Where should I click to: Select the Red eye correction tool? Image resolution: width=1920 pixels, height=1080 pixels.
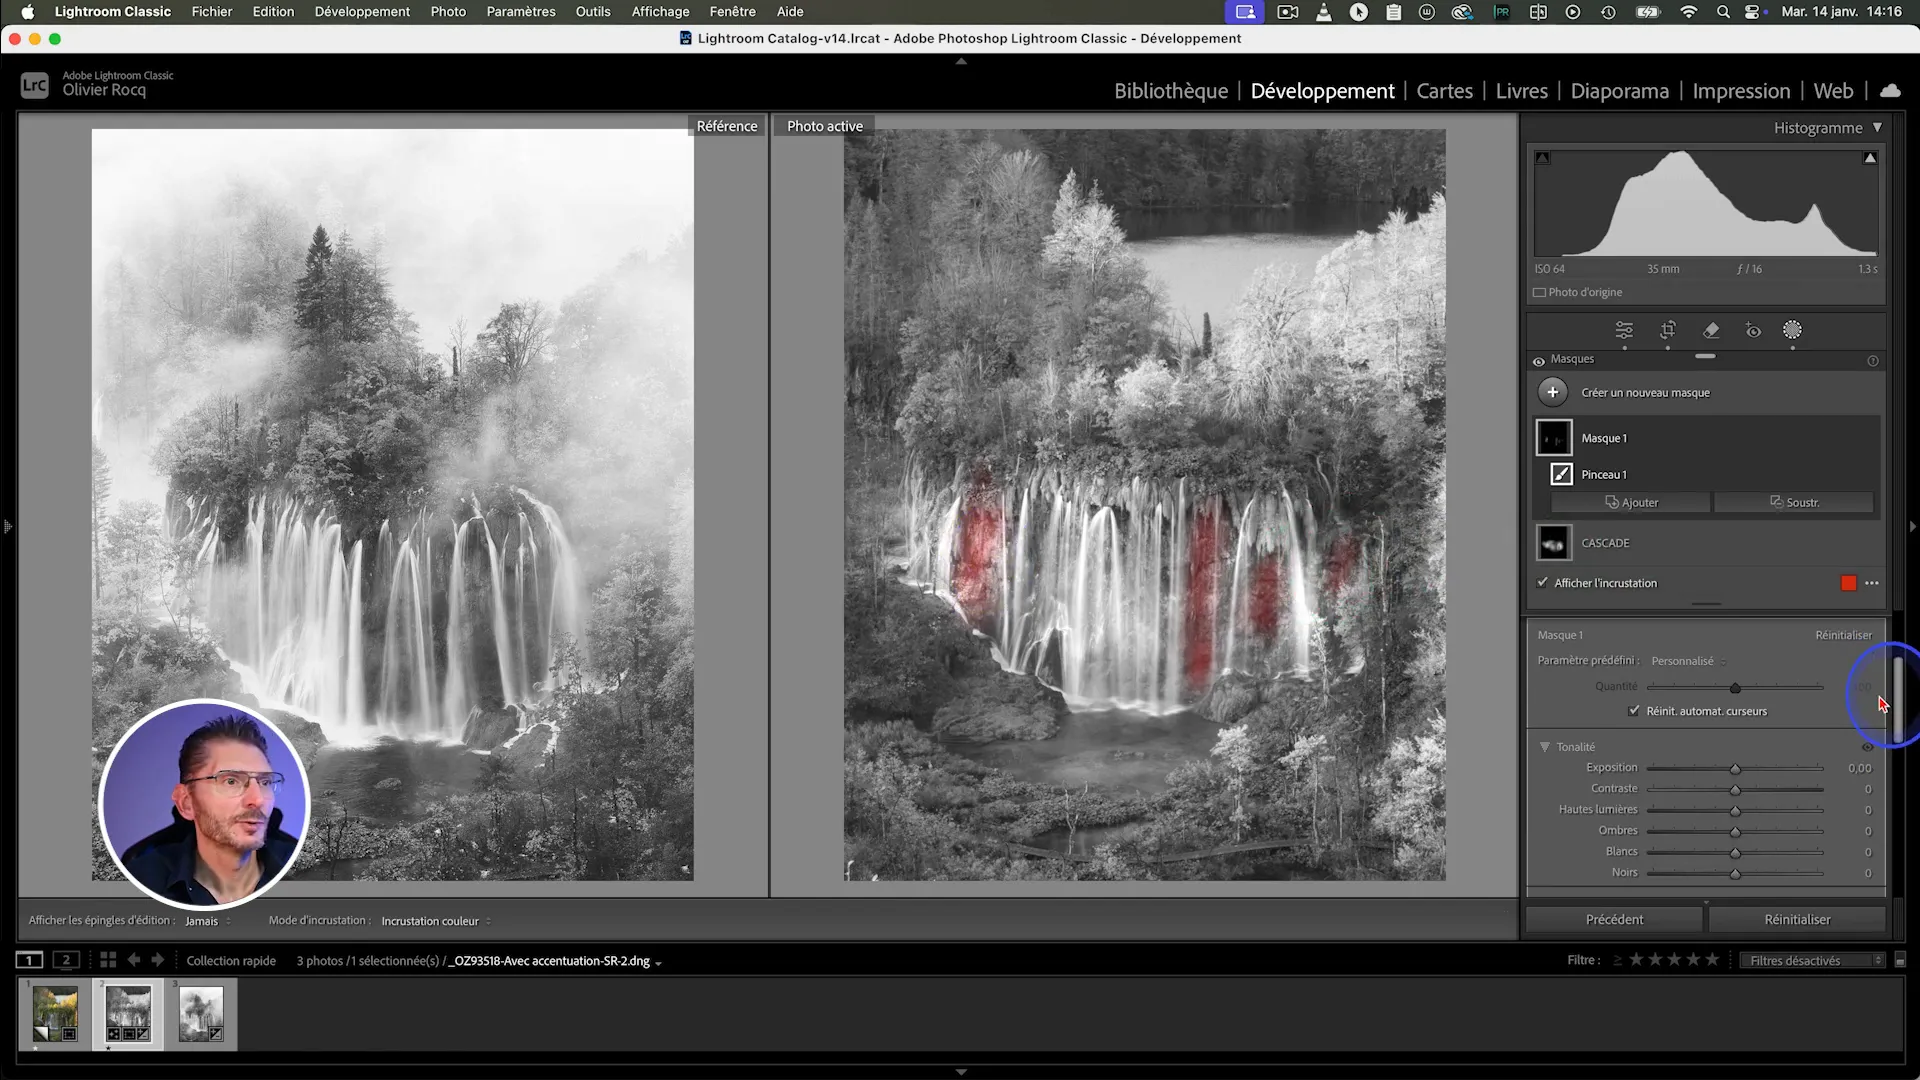tap(1753, 330)
